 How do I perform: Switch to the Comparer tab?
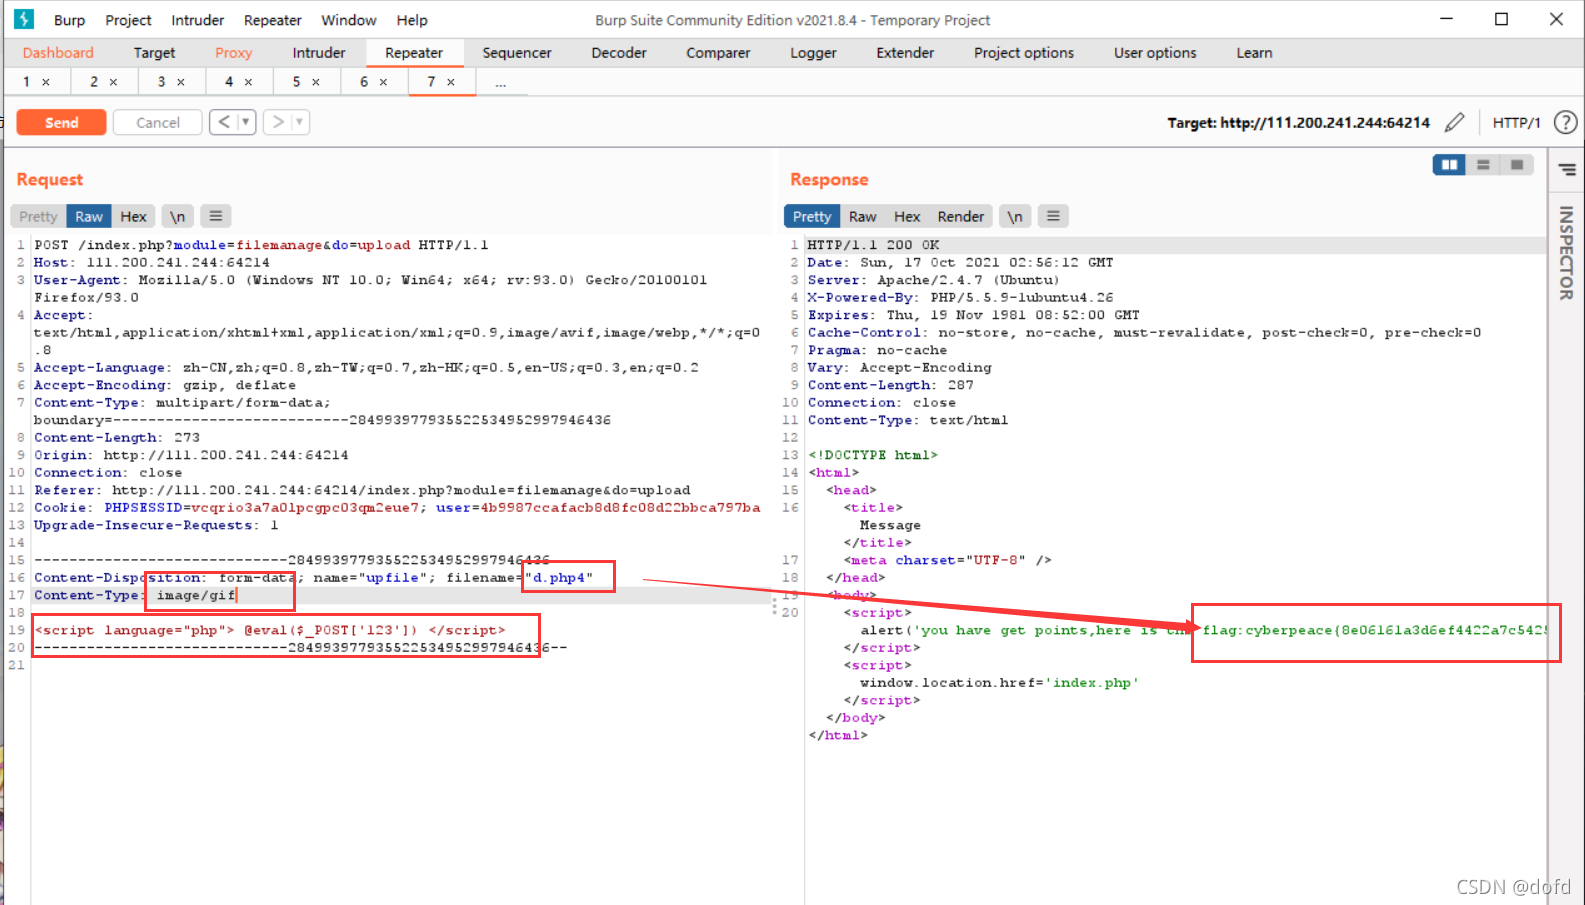pos(718,53)
